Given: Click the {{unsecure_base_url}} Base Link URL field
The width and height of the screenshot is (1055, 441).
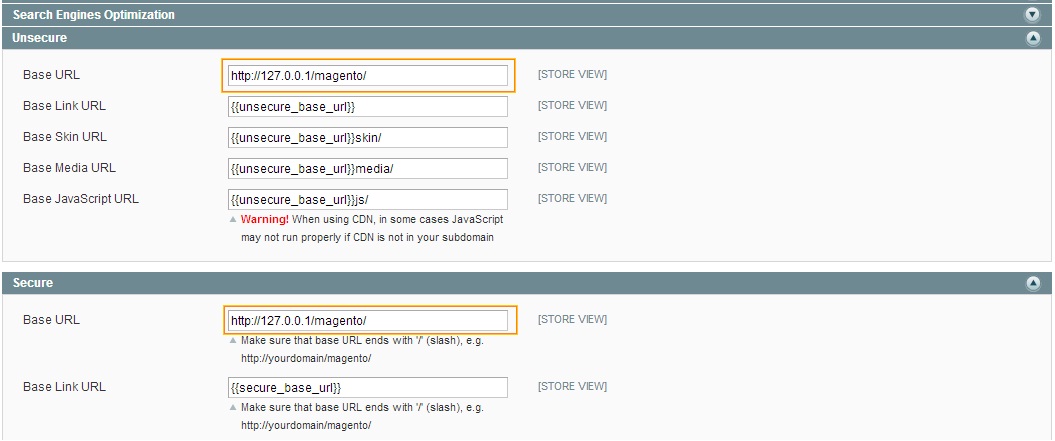Looking at the screenshot, I should point(367,107).
